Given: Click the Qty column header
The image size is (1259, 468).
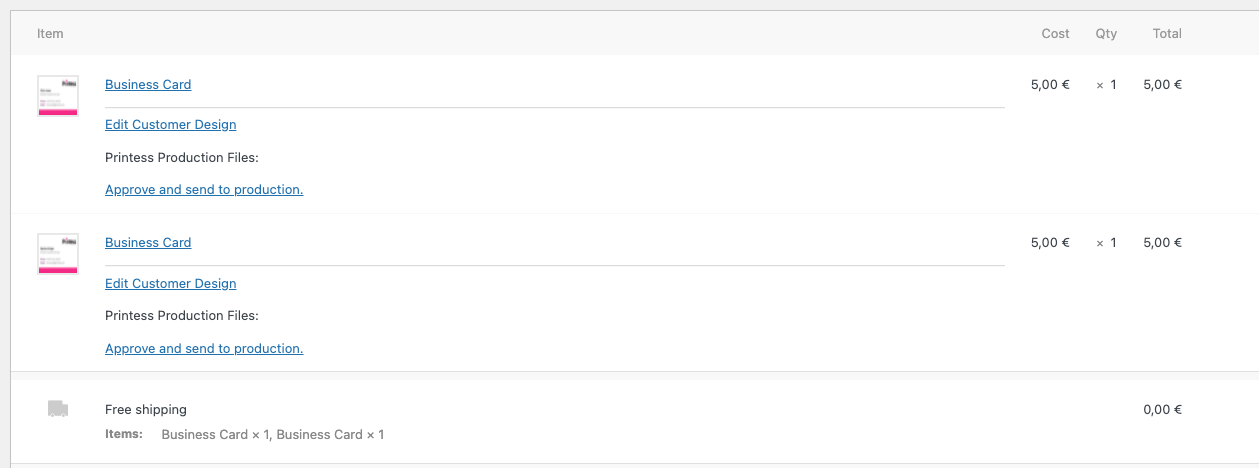Looking at the screenshot, I should [1106, 34].
